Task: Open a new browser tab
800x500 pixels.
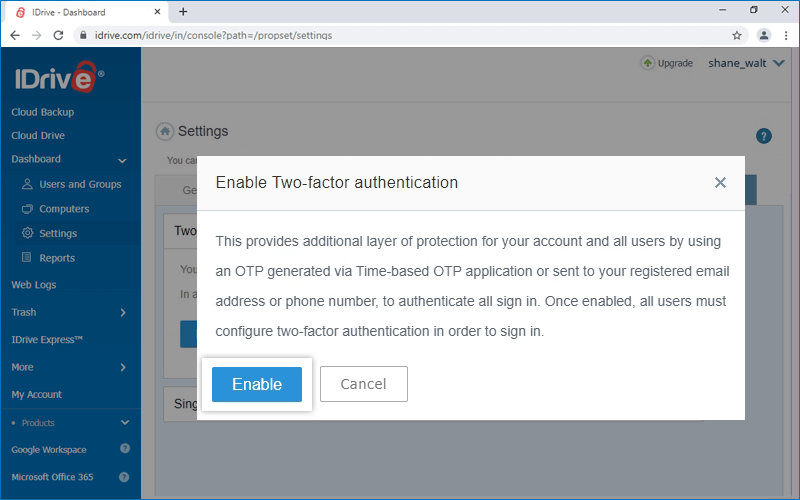Action: pyautogui.click(x=183, y=11)
